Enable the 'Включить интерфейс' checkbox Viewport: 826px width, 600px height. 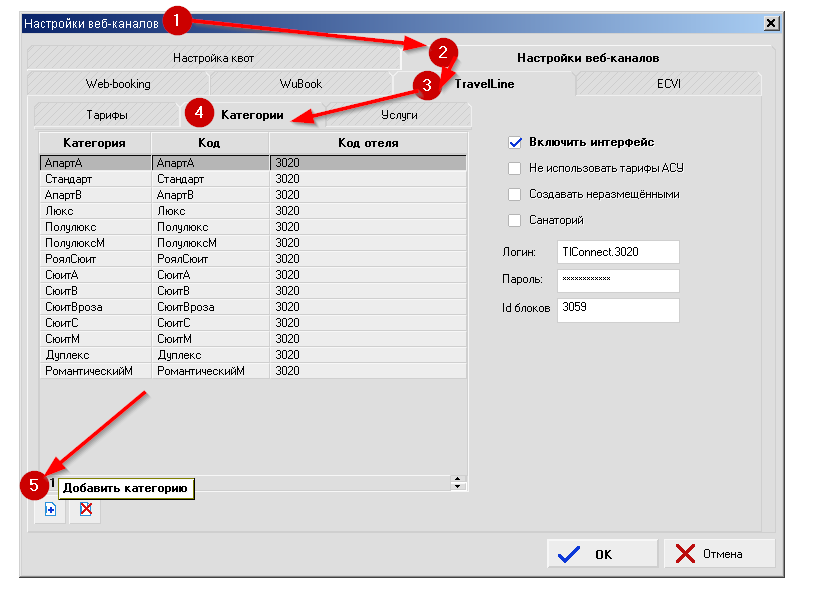pos(515,142)
